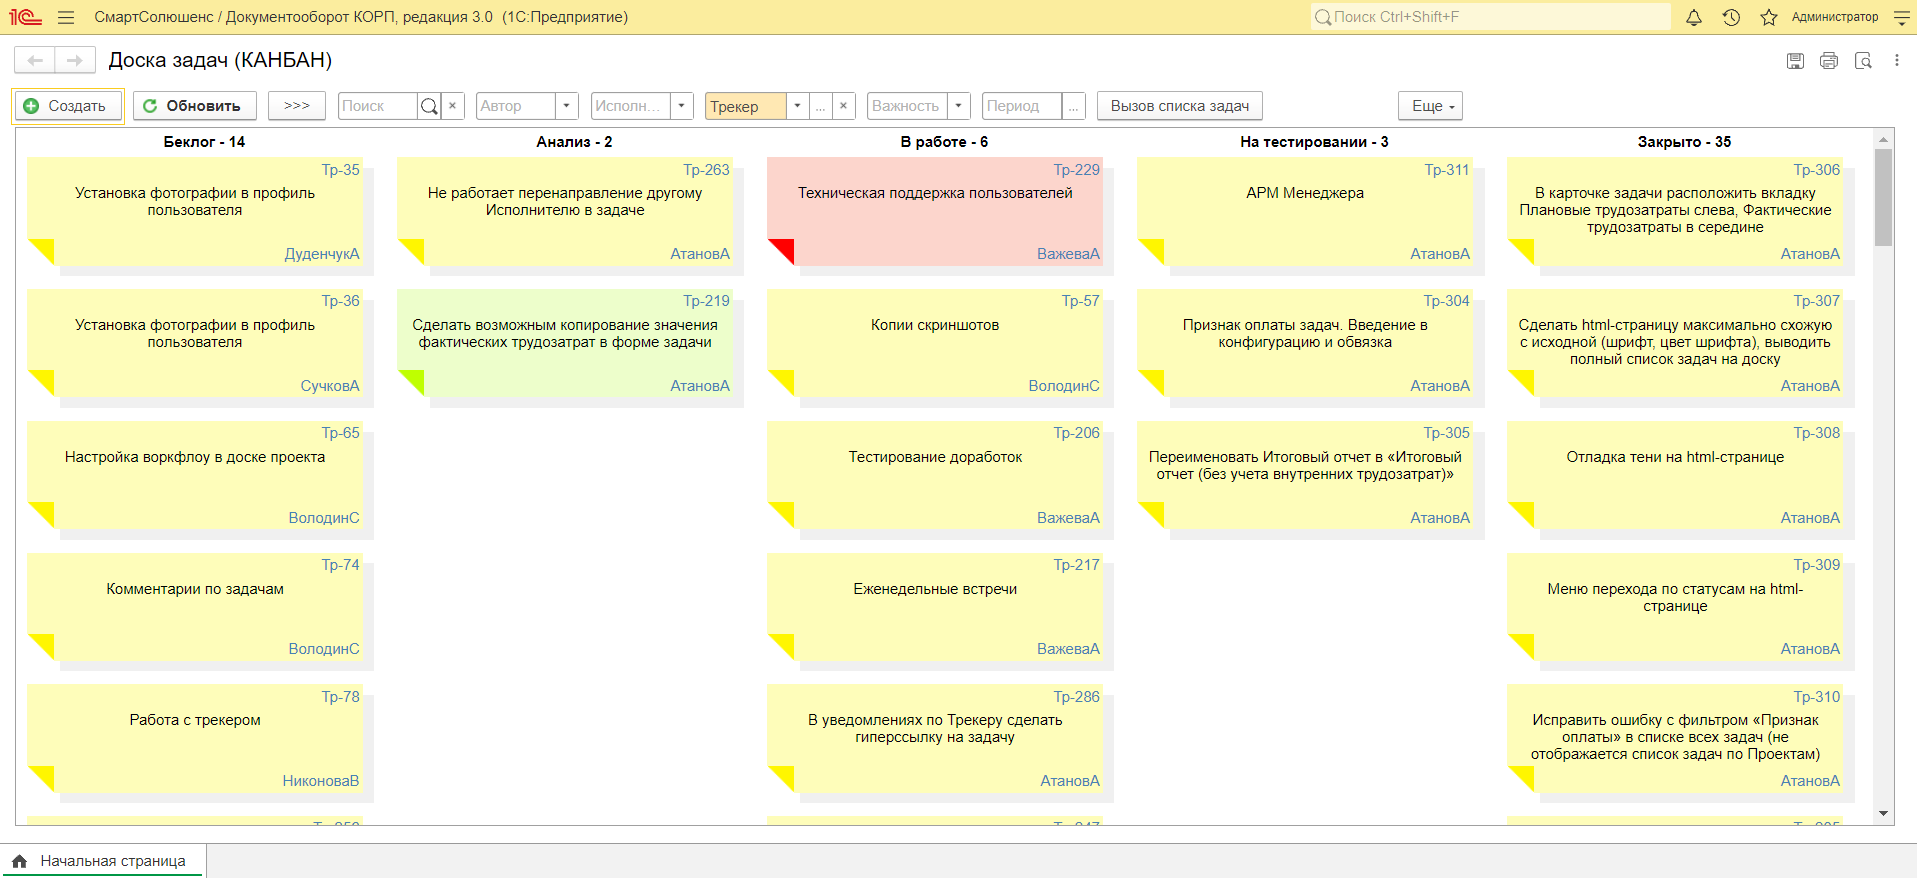Viewport: 1917px width, 878px height.
Task: Clear the Поиск field
Action: pos(453,106)
